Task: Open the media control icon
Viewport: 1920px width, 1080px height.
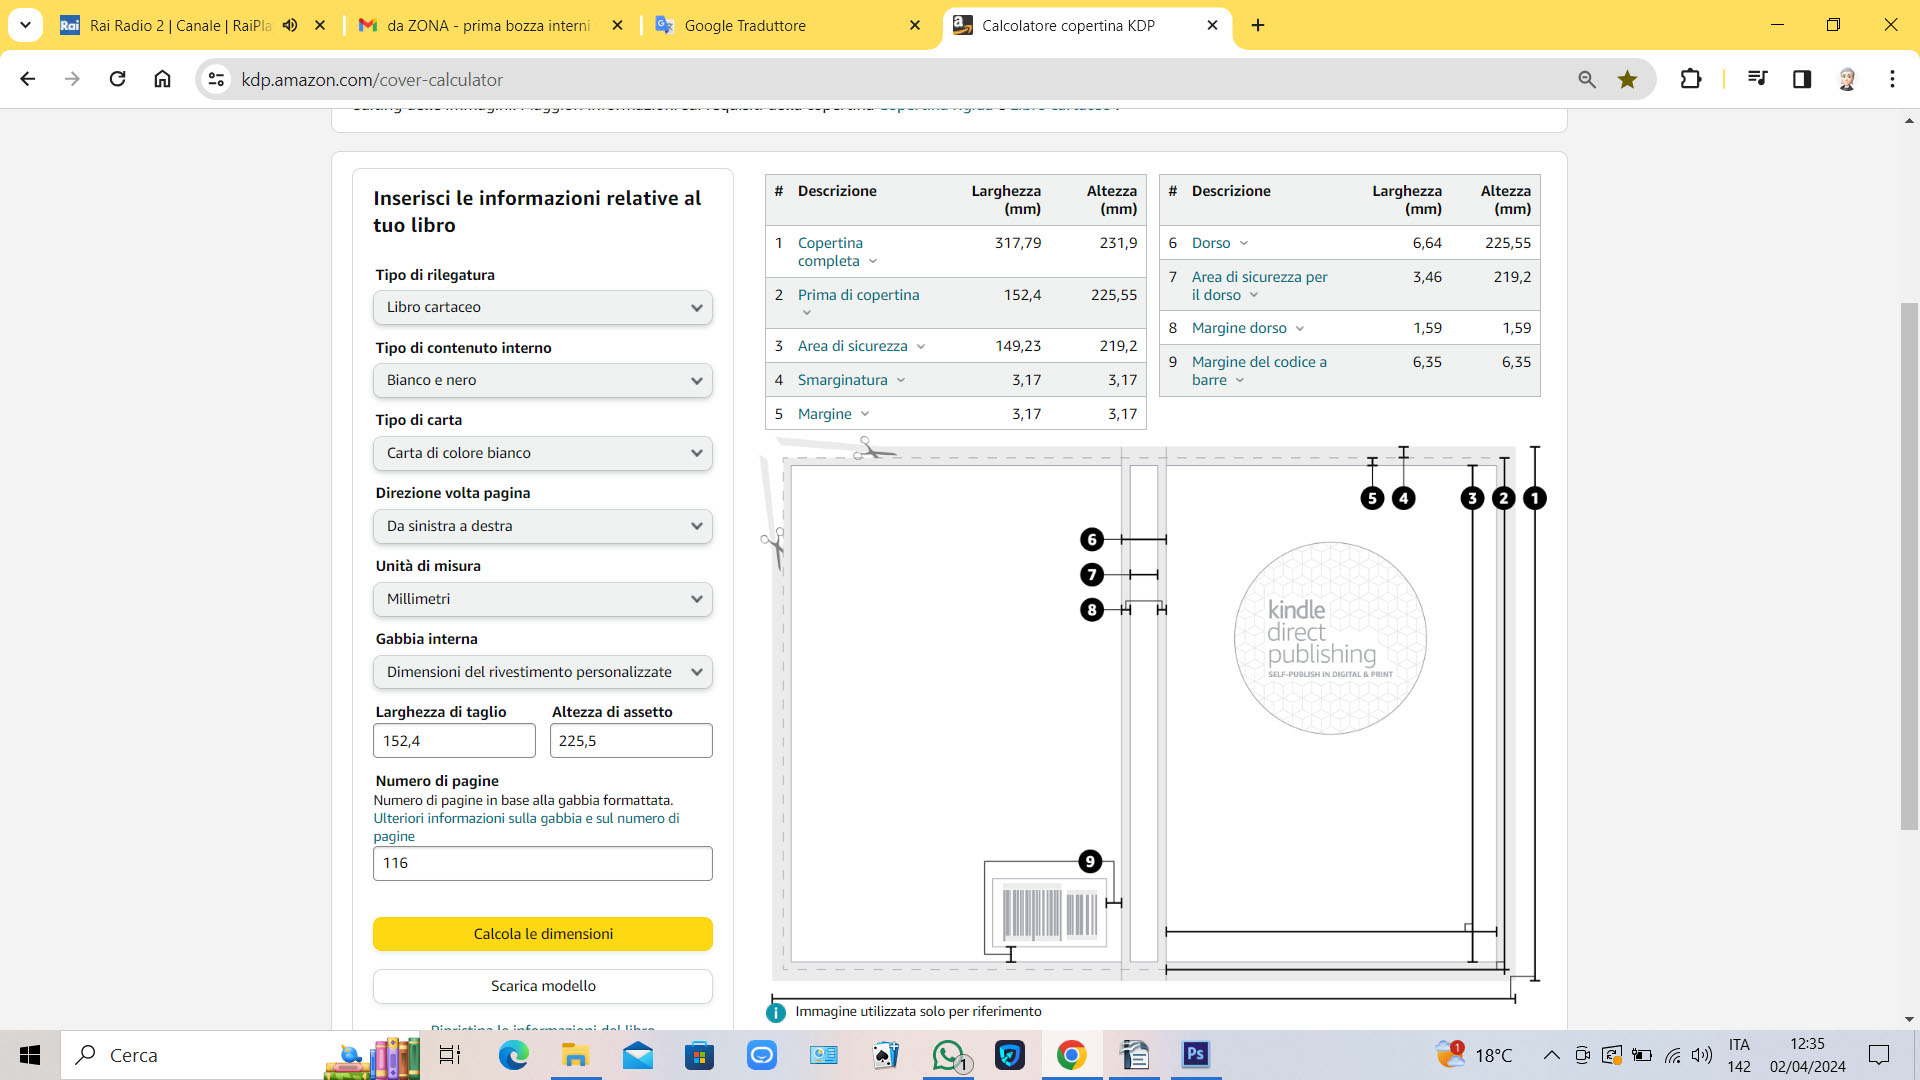Action: tap(1757, 79)
